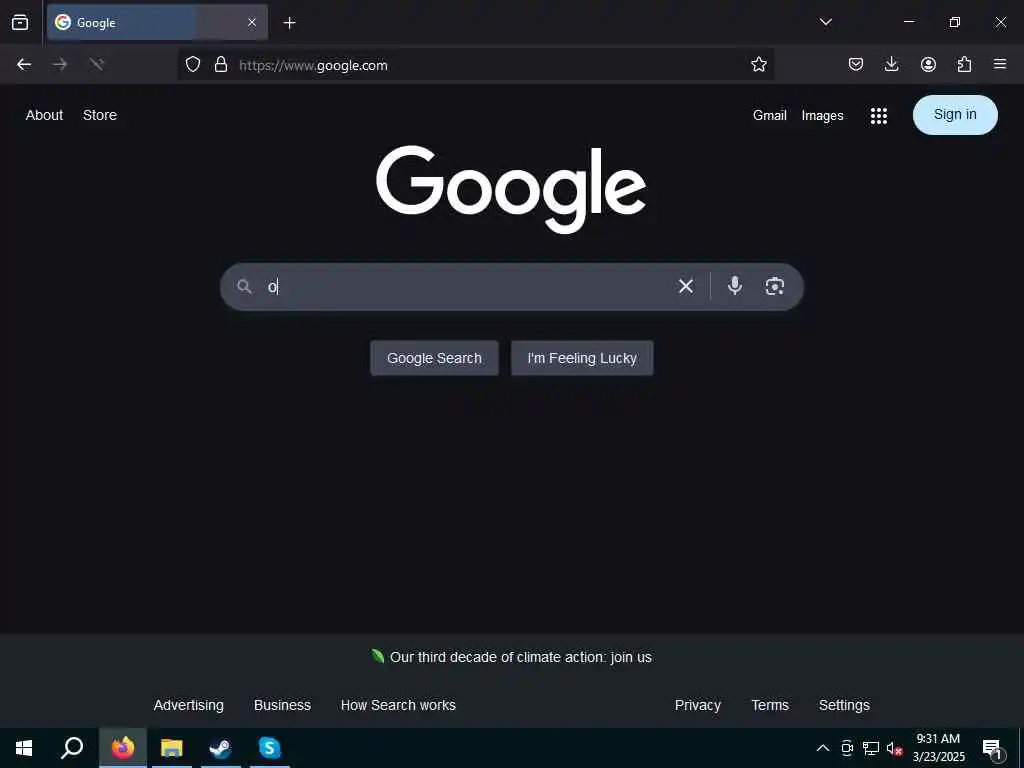Open the Business footer link
The width and height of the screenshot is (1024, 768).
tap(282, 705)
